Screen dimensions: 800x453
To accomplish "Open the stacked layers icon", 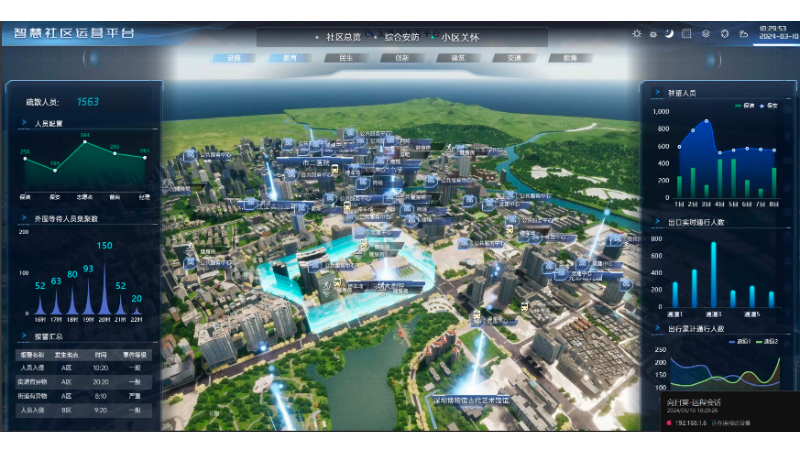I will pos(706,34).
